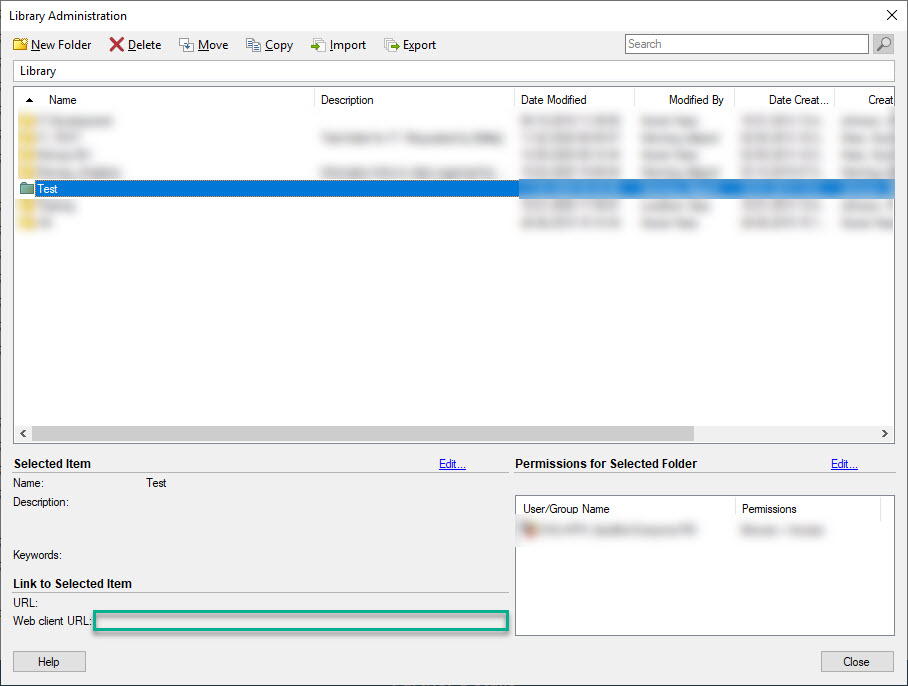Click the New Folder toolbar icon
908x686 pixels.
[x=20, y=45]
